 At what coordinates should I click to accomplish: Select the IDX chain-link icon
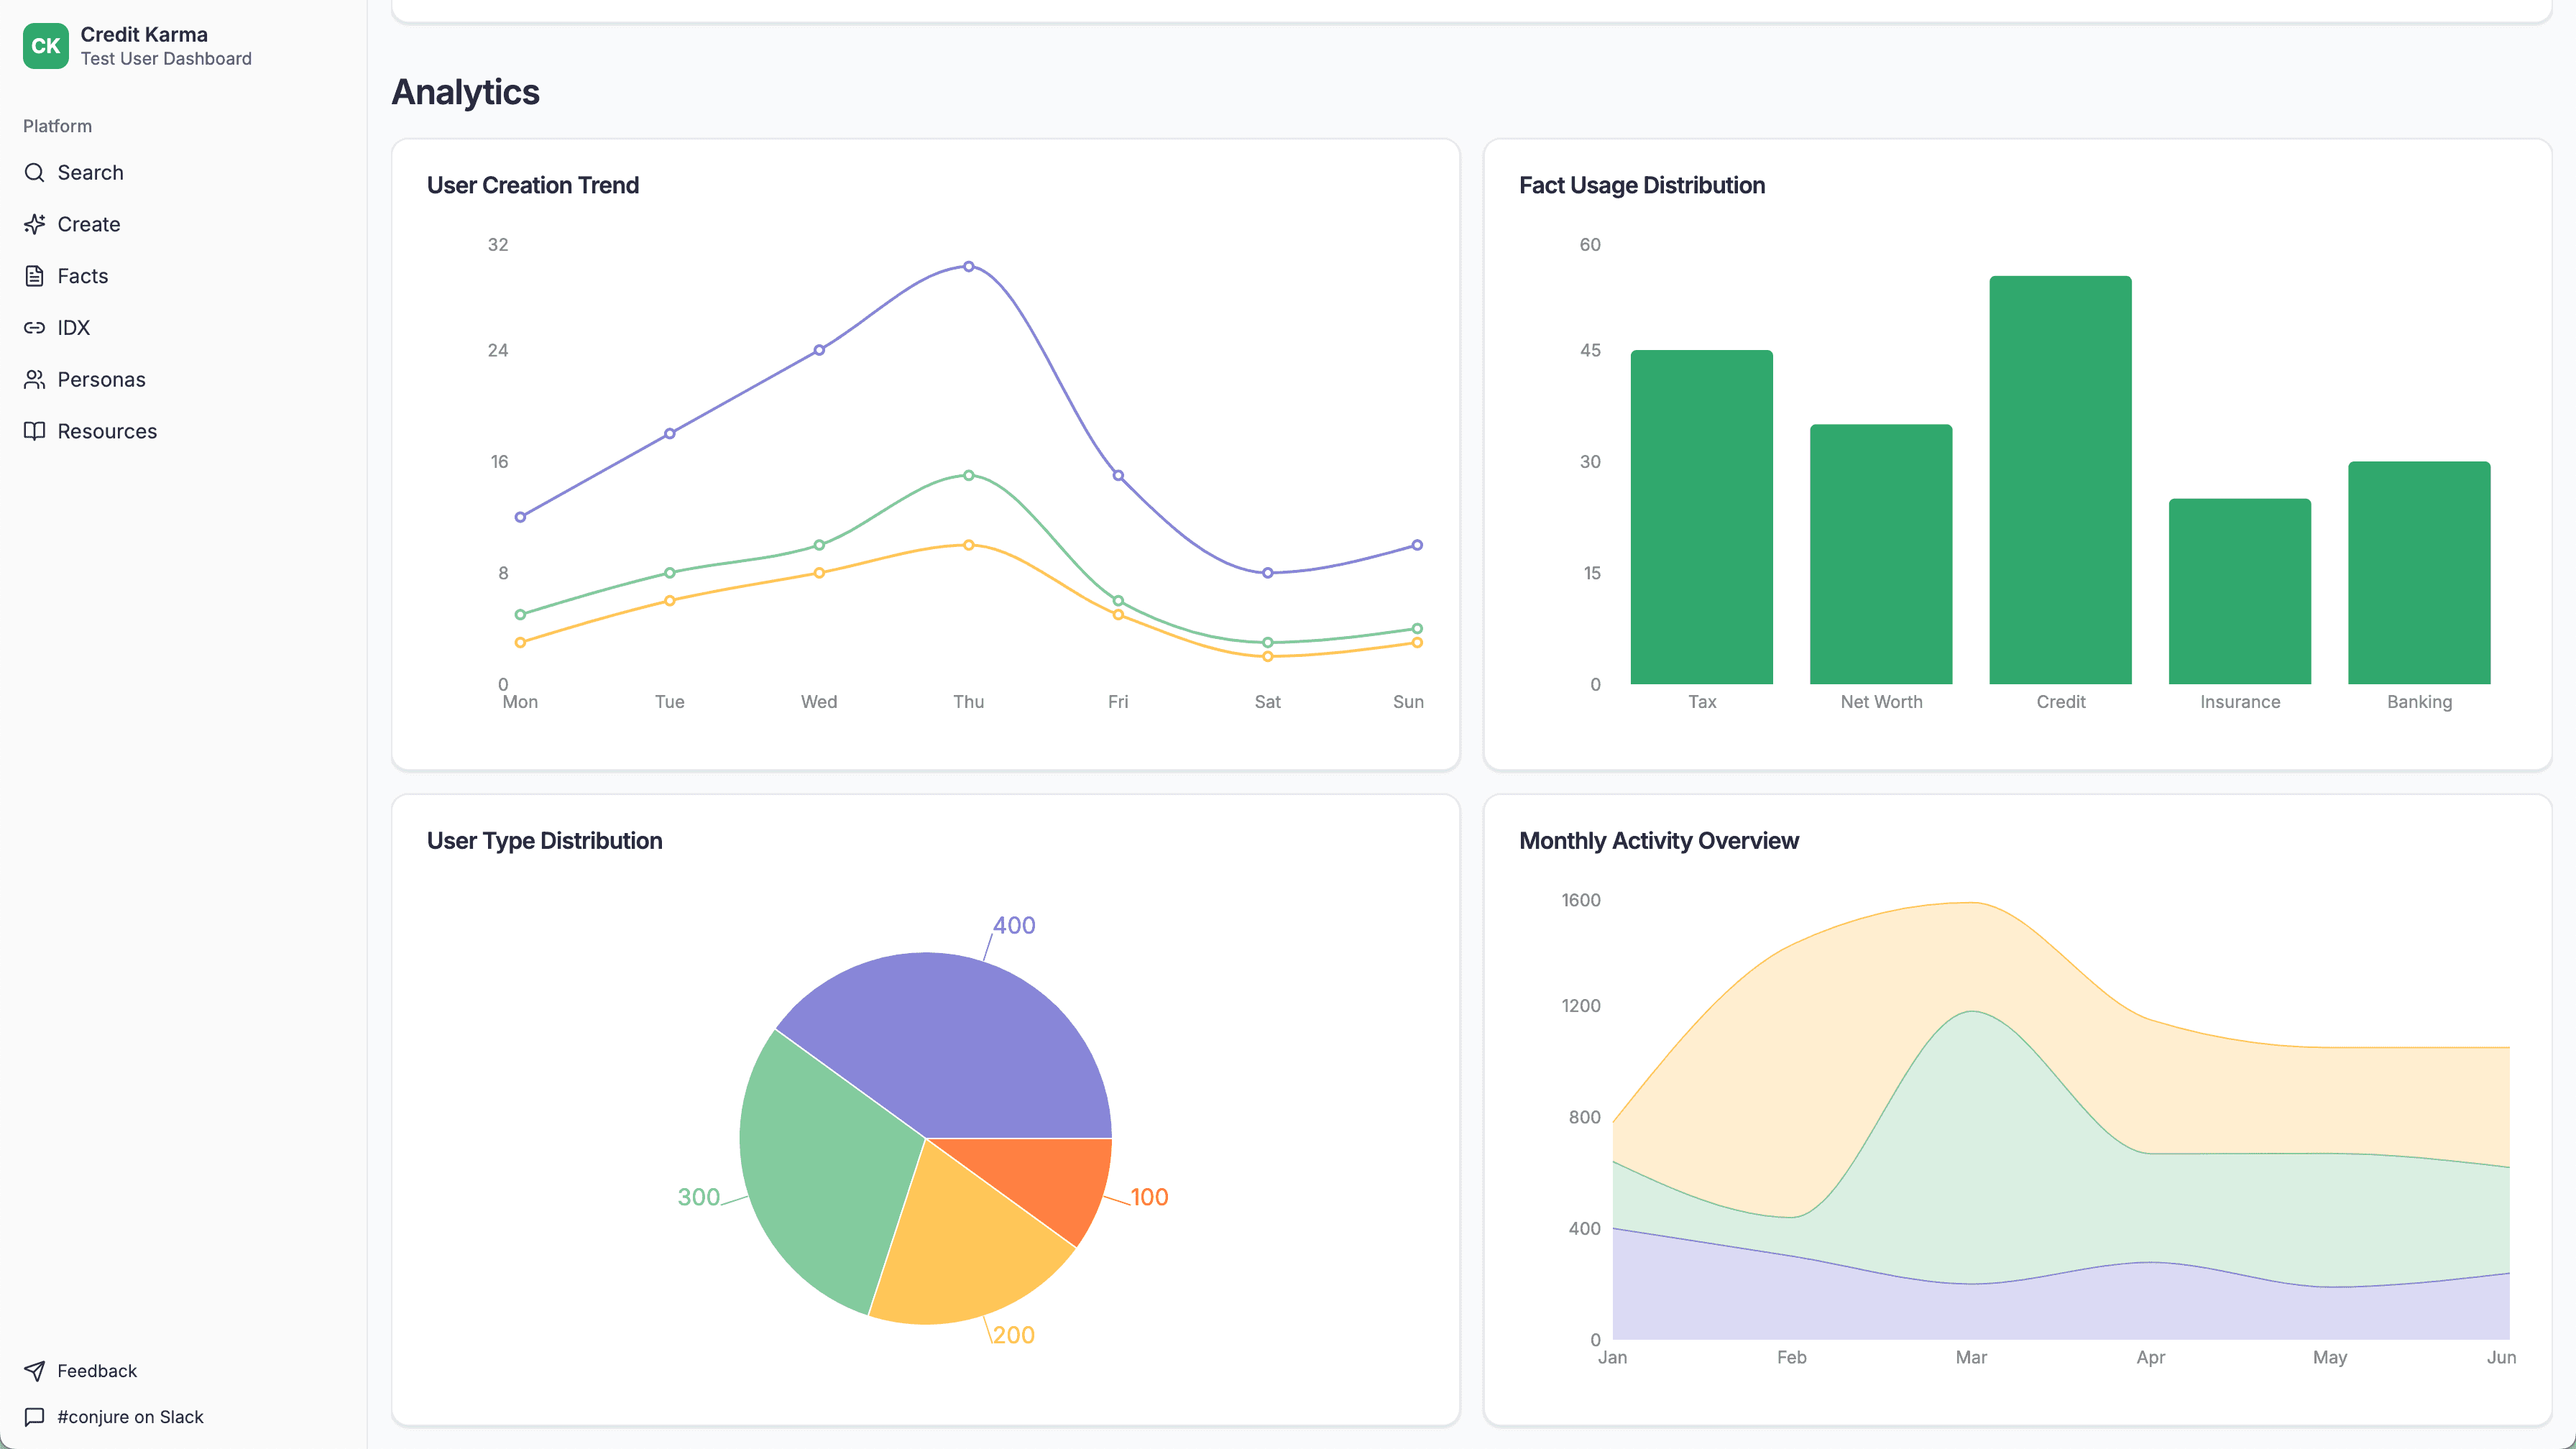tap(35, 327)
